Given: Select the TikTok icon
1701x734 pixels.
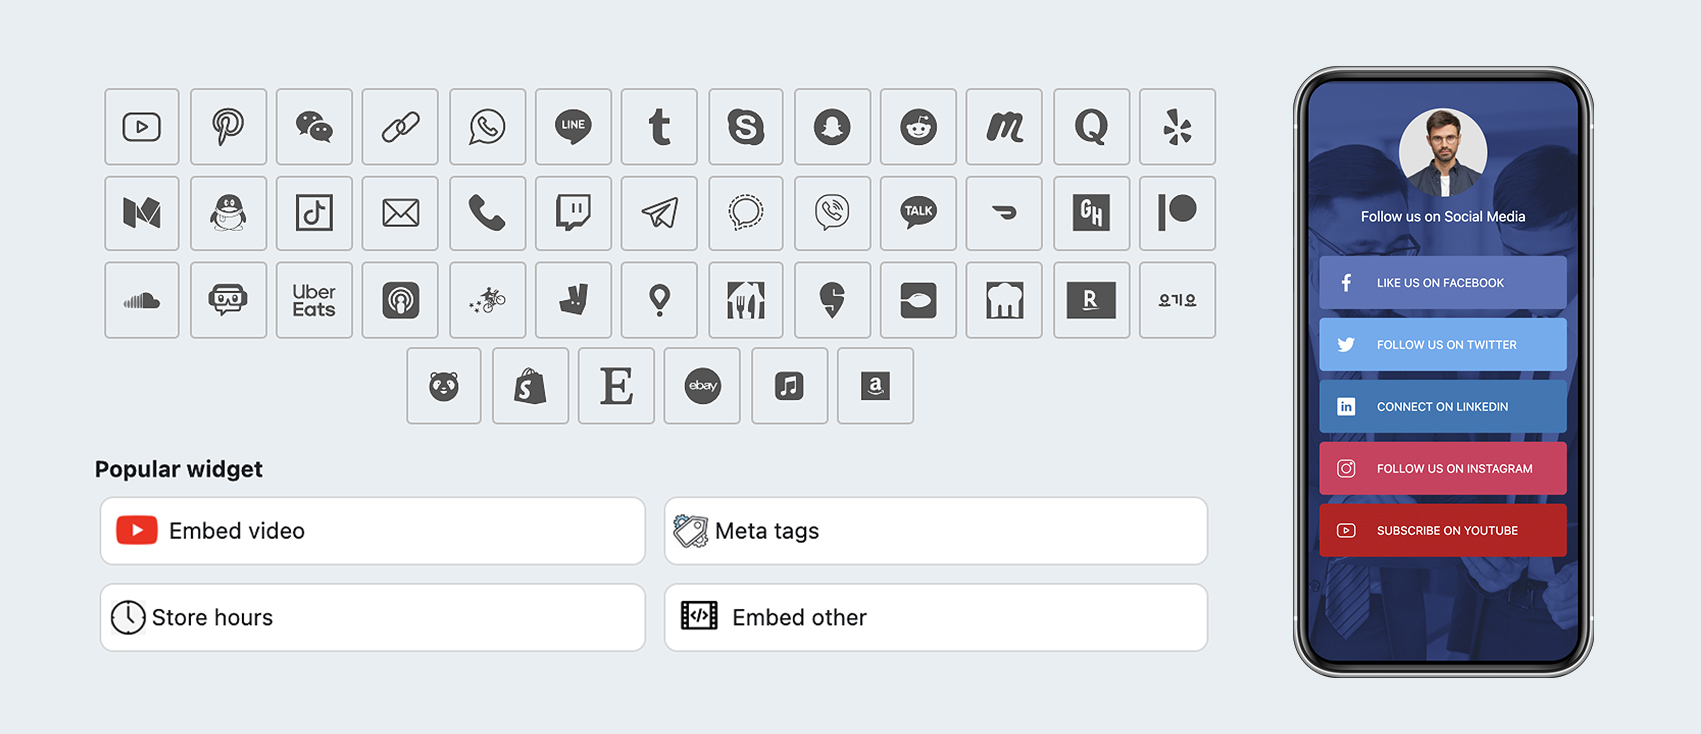Looking at the screenshot, I should click(x=314, y=213).
